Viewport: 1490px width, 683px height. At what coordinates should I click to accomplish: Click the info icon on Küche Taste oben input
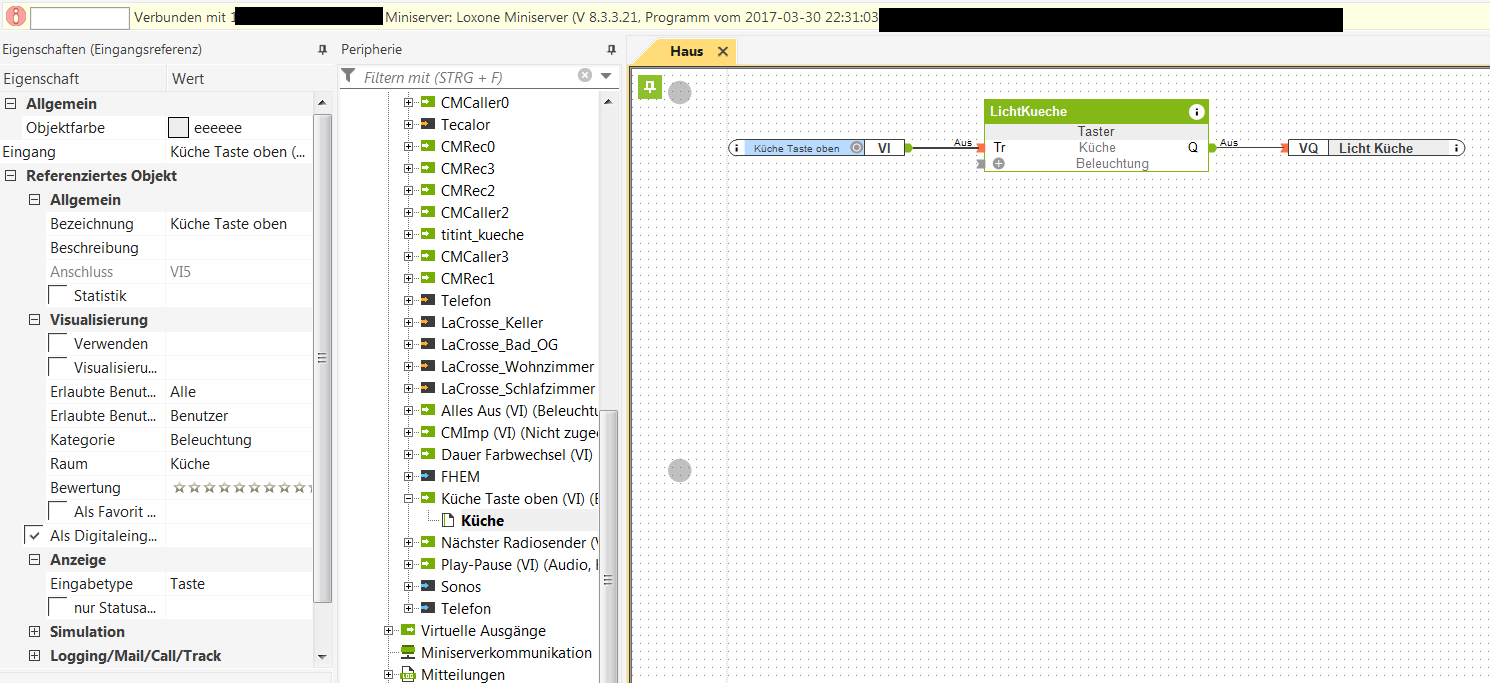click(x=737, y=148)
